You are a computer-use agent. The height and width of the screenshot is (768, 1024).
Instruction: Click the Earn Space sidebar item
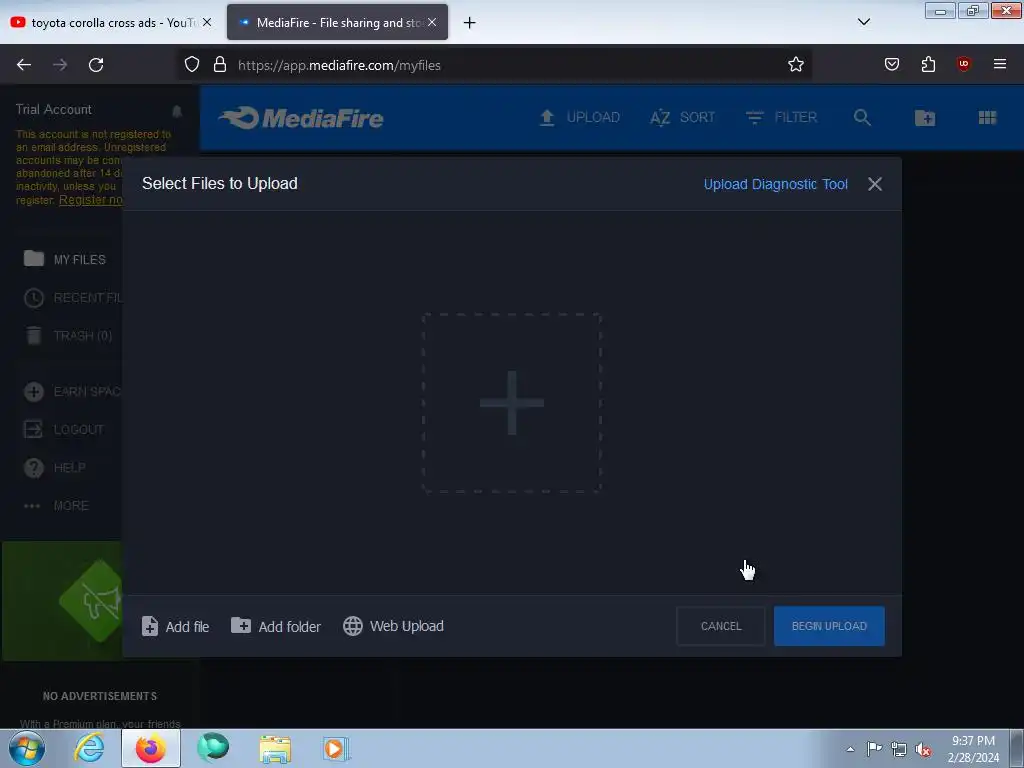click(x=72, y=392)
